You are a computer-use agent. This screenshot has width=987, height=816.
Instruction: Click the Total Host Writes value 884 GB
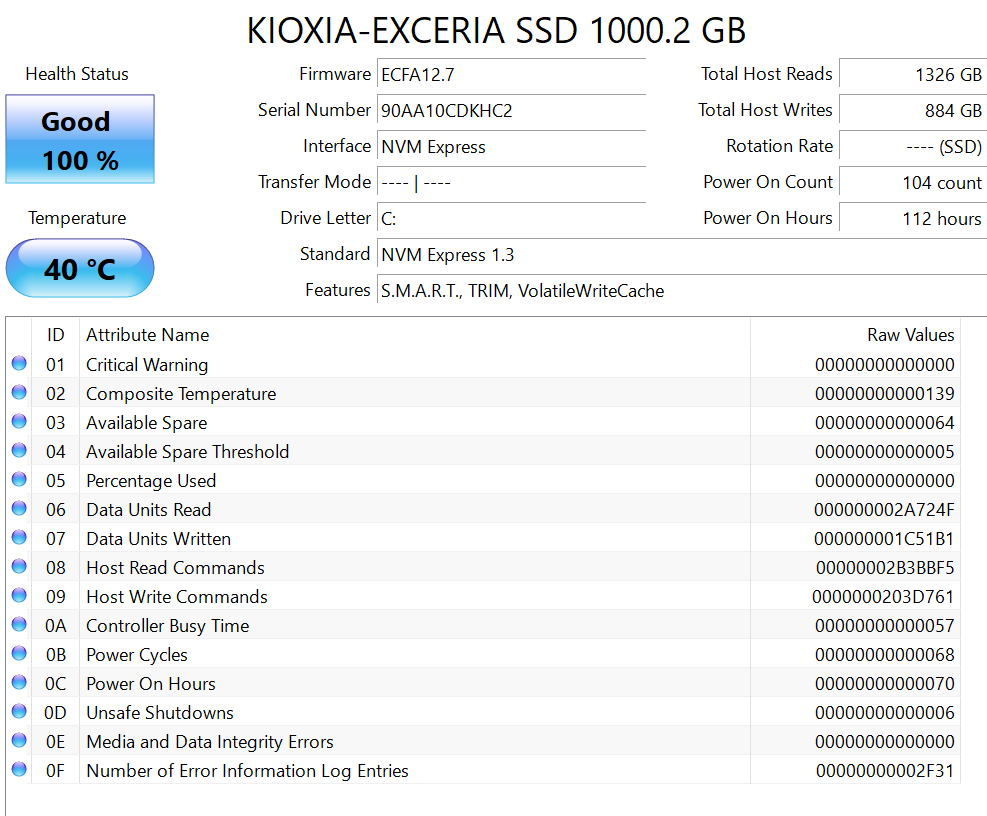(913, 110)
